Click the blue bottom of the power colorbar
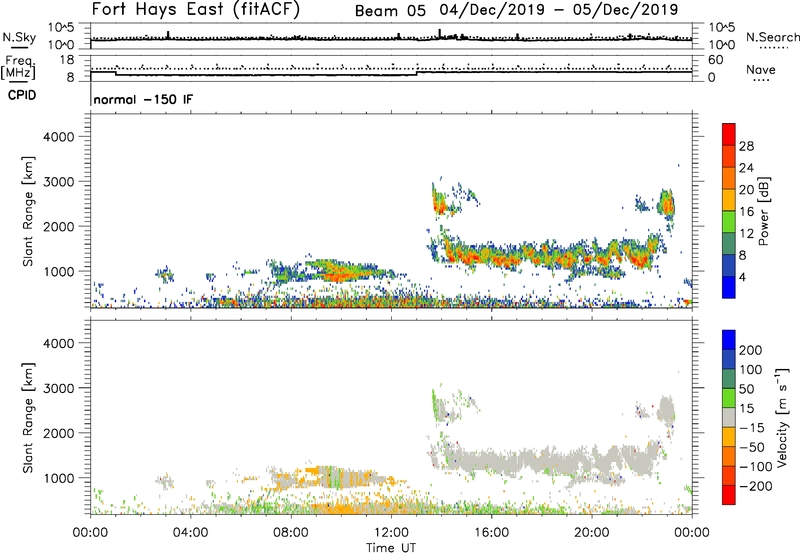The height and width of the screenshot is (554, 800). (x=729, y=287)
